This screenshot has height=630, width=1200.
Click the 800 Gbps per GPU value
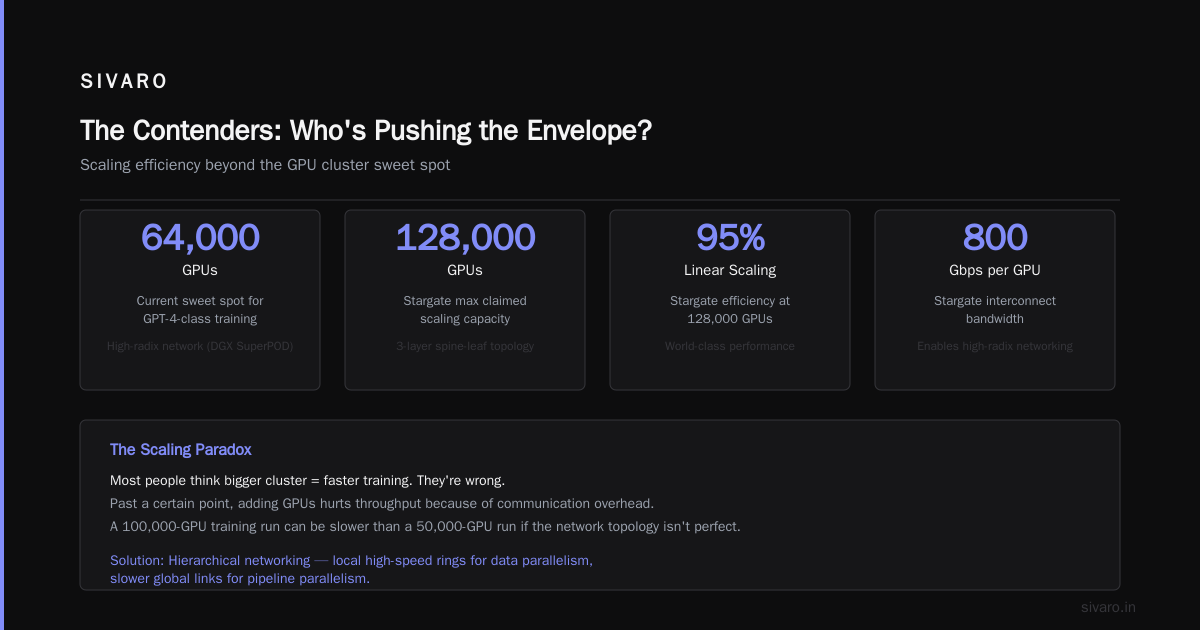995,237
